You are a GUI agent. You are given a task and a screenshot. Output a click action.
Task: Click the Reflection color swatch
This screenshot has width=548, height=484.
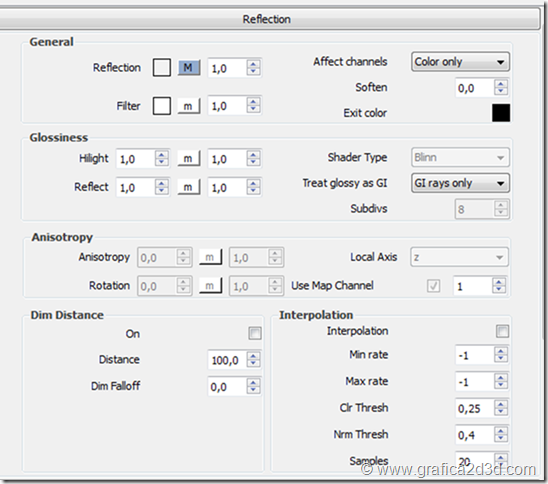(x=161, y=67)
